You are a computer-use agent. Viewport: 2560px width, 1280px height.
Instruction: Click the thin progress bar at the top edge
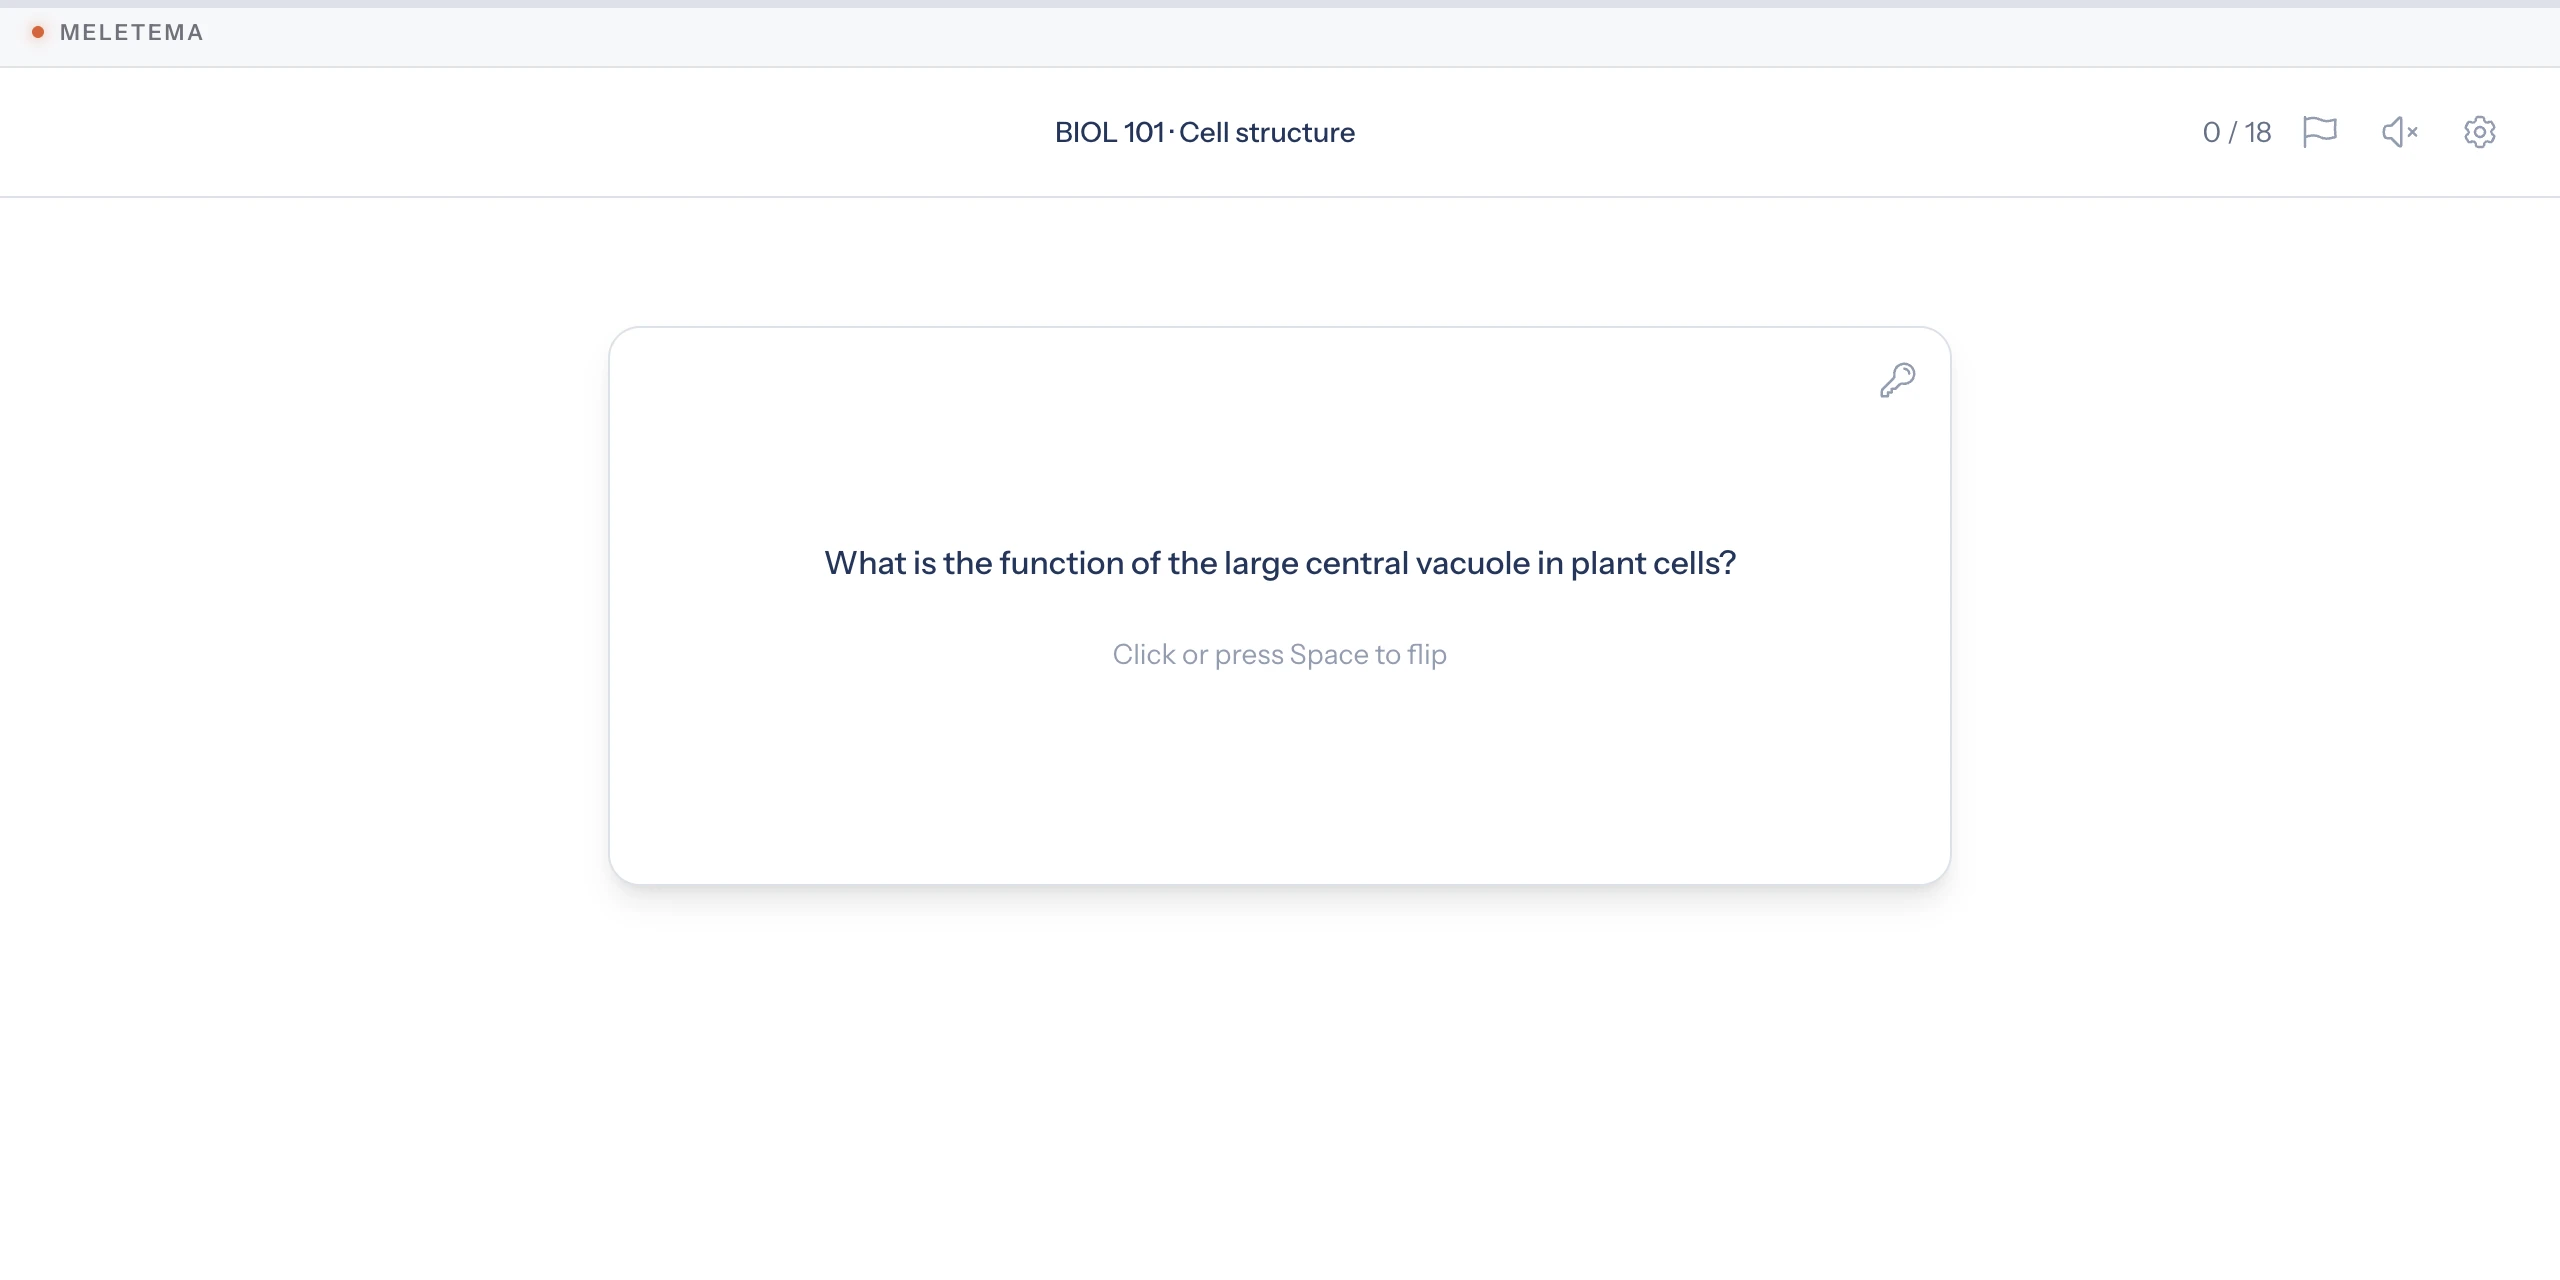[1280, 4]
